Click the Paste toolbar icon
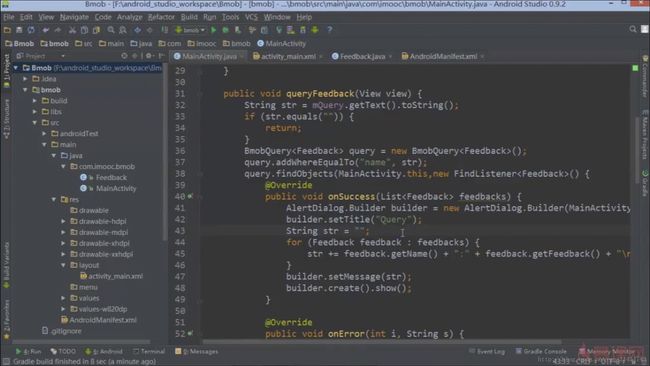The width and height of the screenshot is (650, 366). [x=96, y=30]
